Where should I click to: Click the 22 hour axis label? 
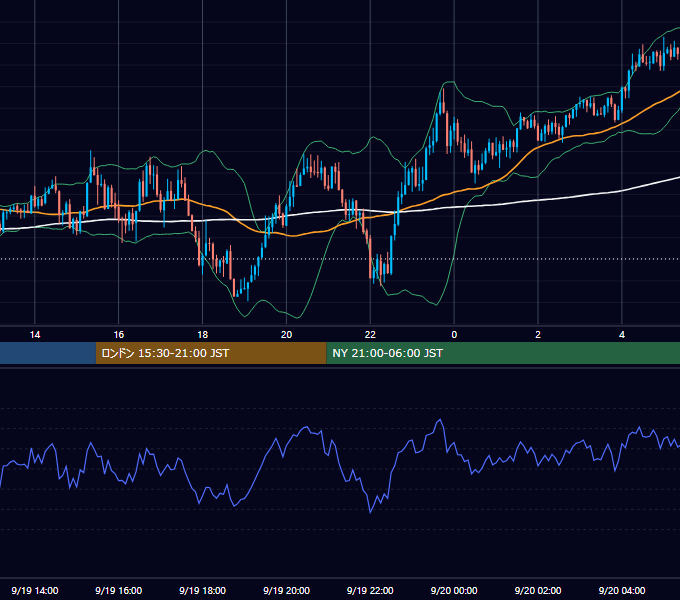(370, 335)
